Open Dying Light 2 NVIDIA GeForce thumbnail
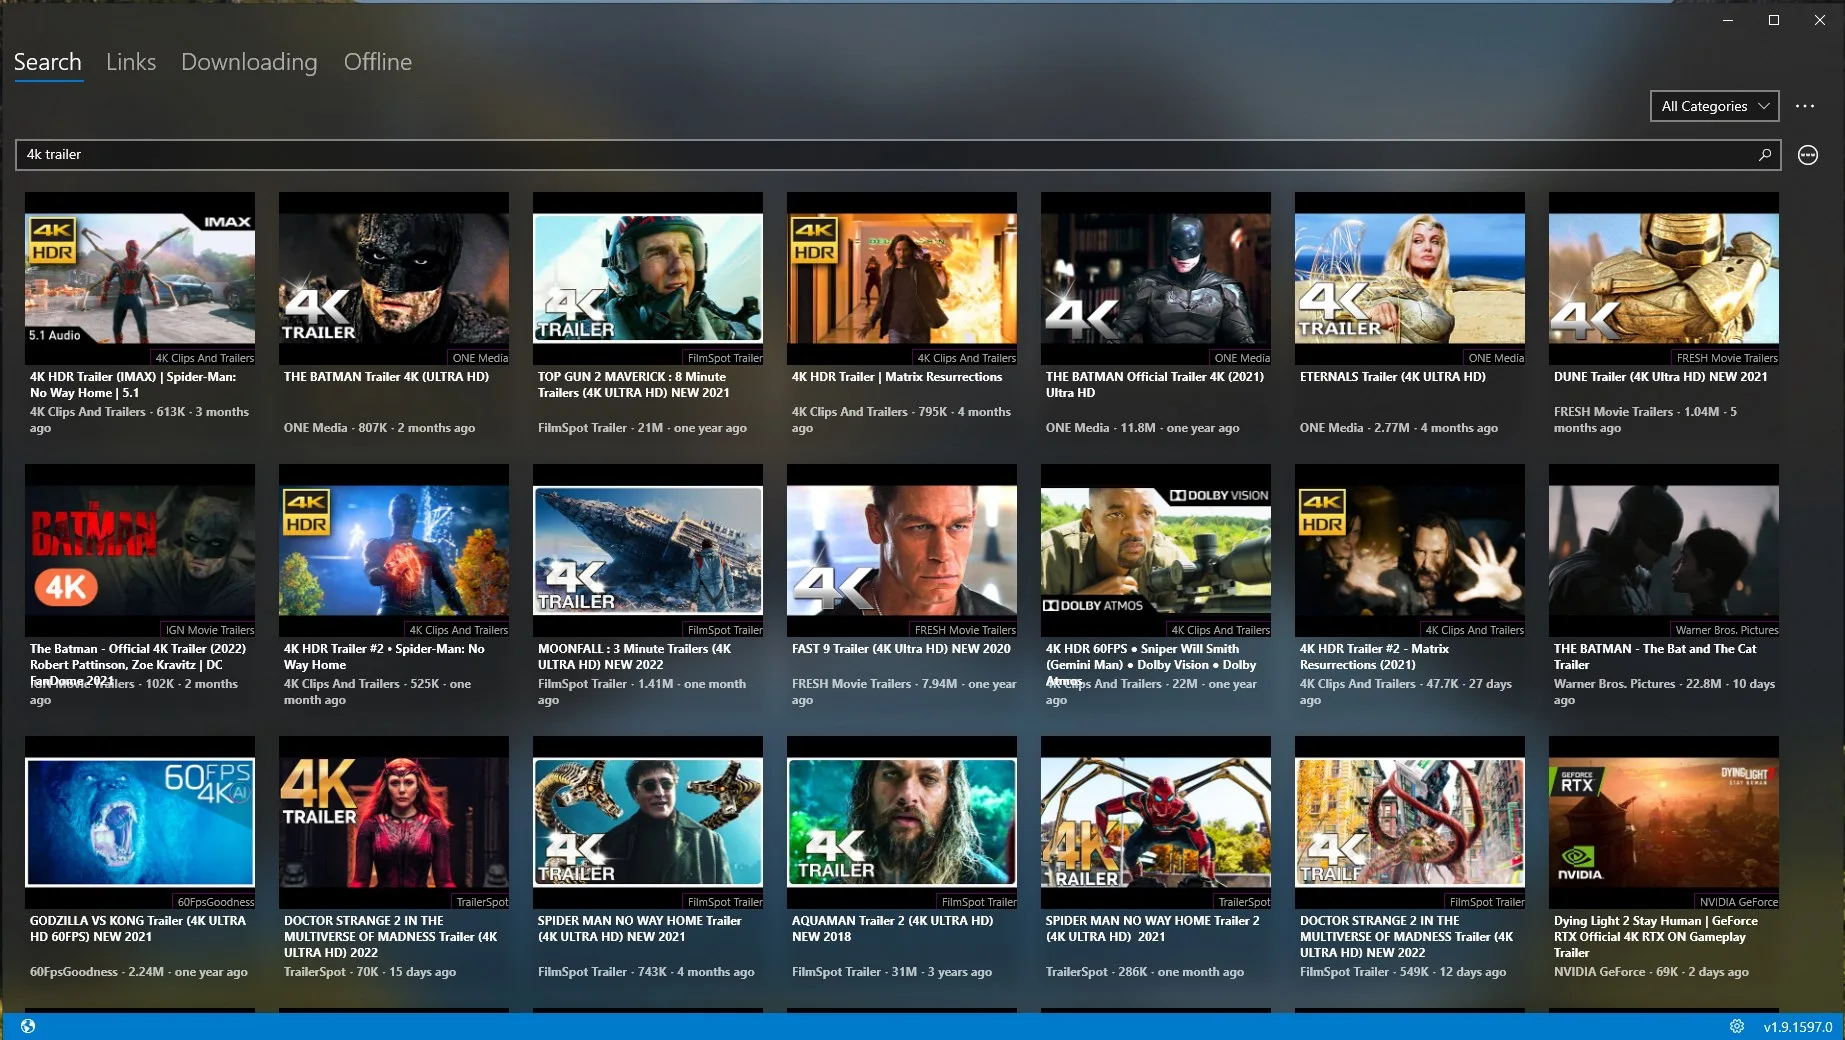This screenshot has height=1040, width=1845. (x=1664, y=822)
